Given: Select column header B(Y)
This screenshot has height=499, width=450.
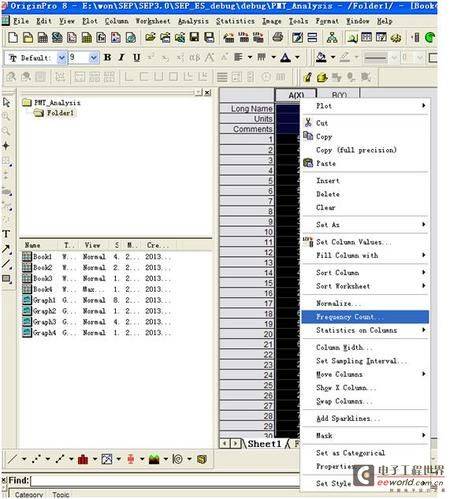Looking at the screenshot, I should [339, 95].
